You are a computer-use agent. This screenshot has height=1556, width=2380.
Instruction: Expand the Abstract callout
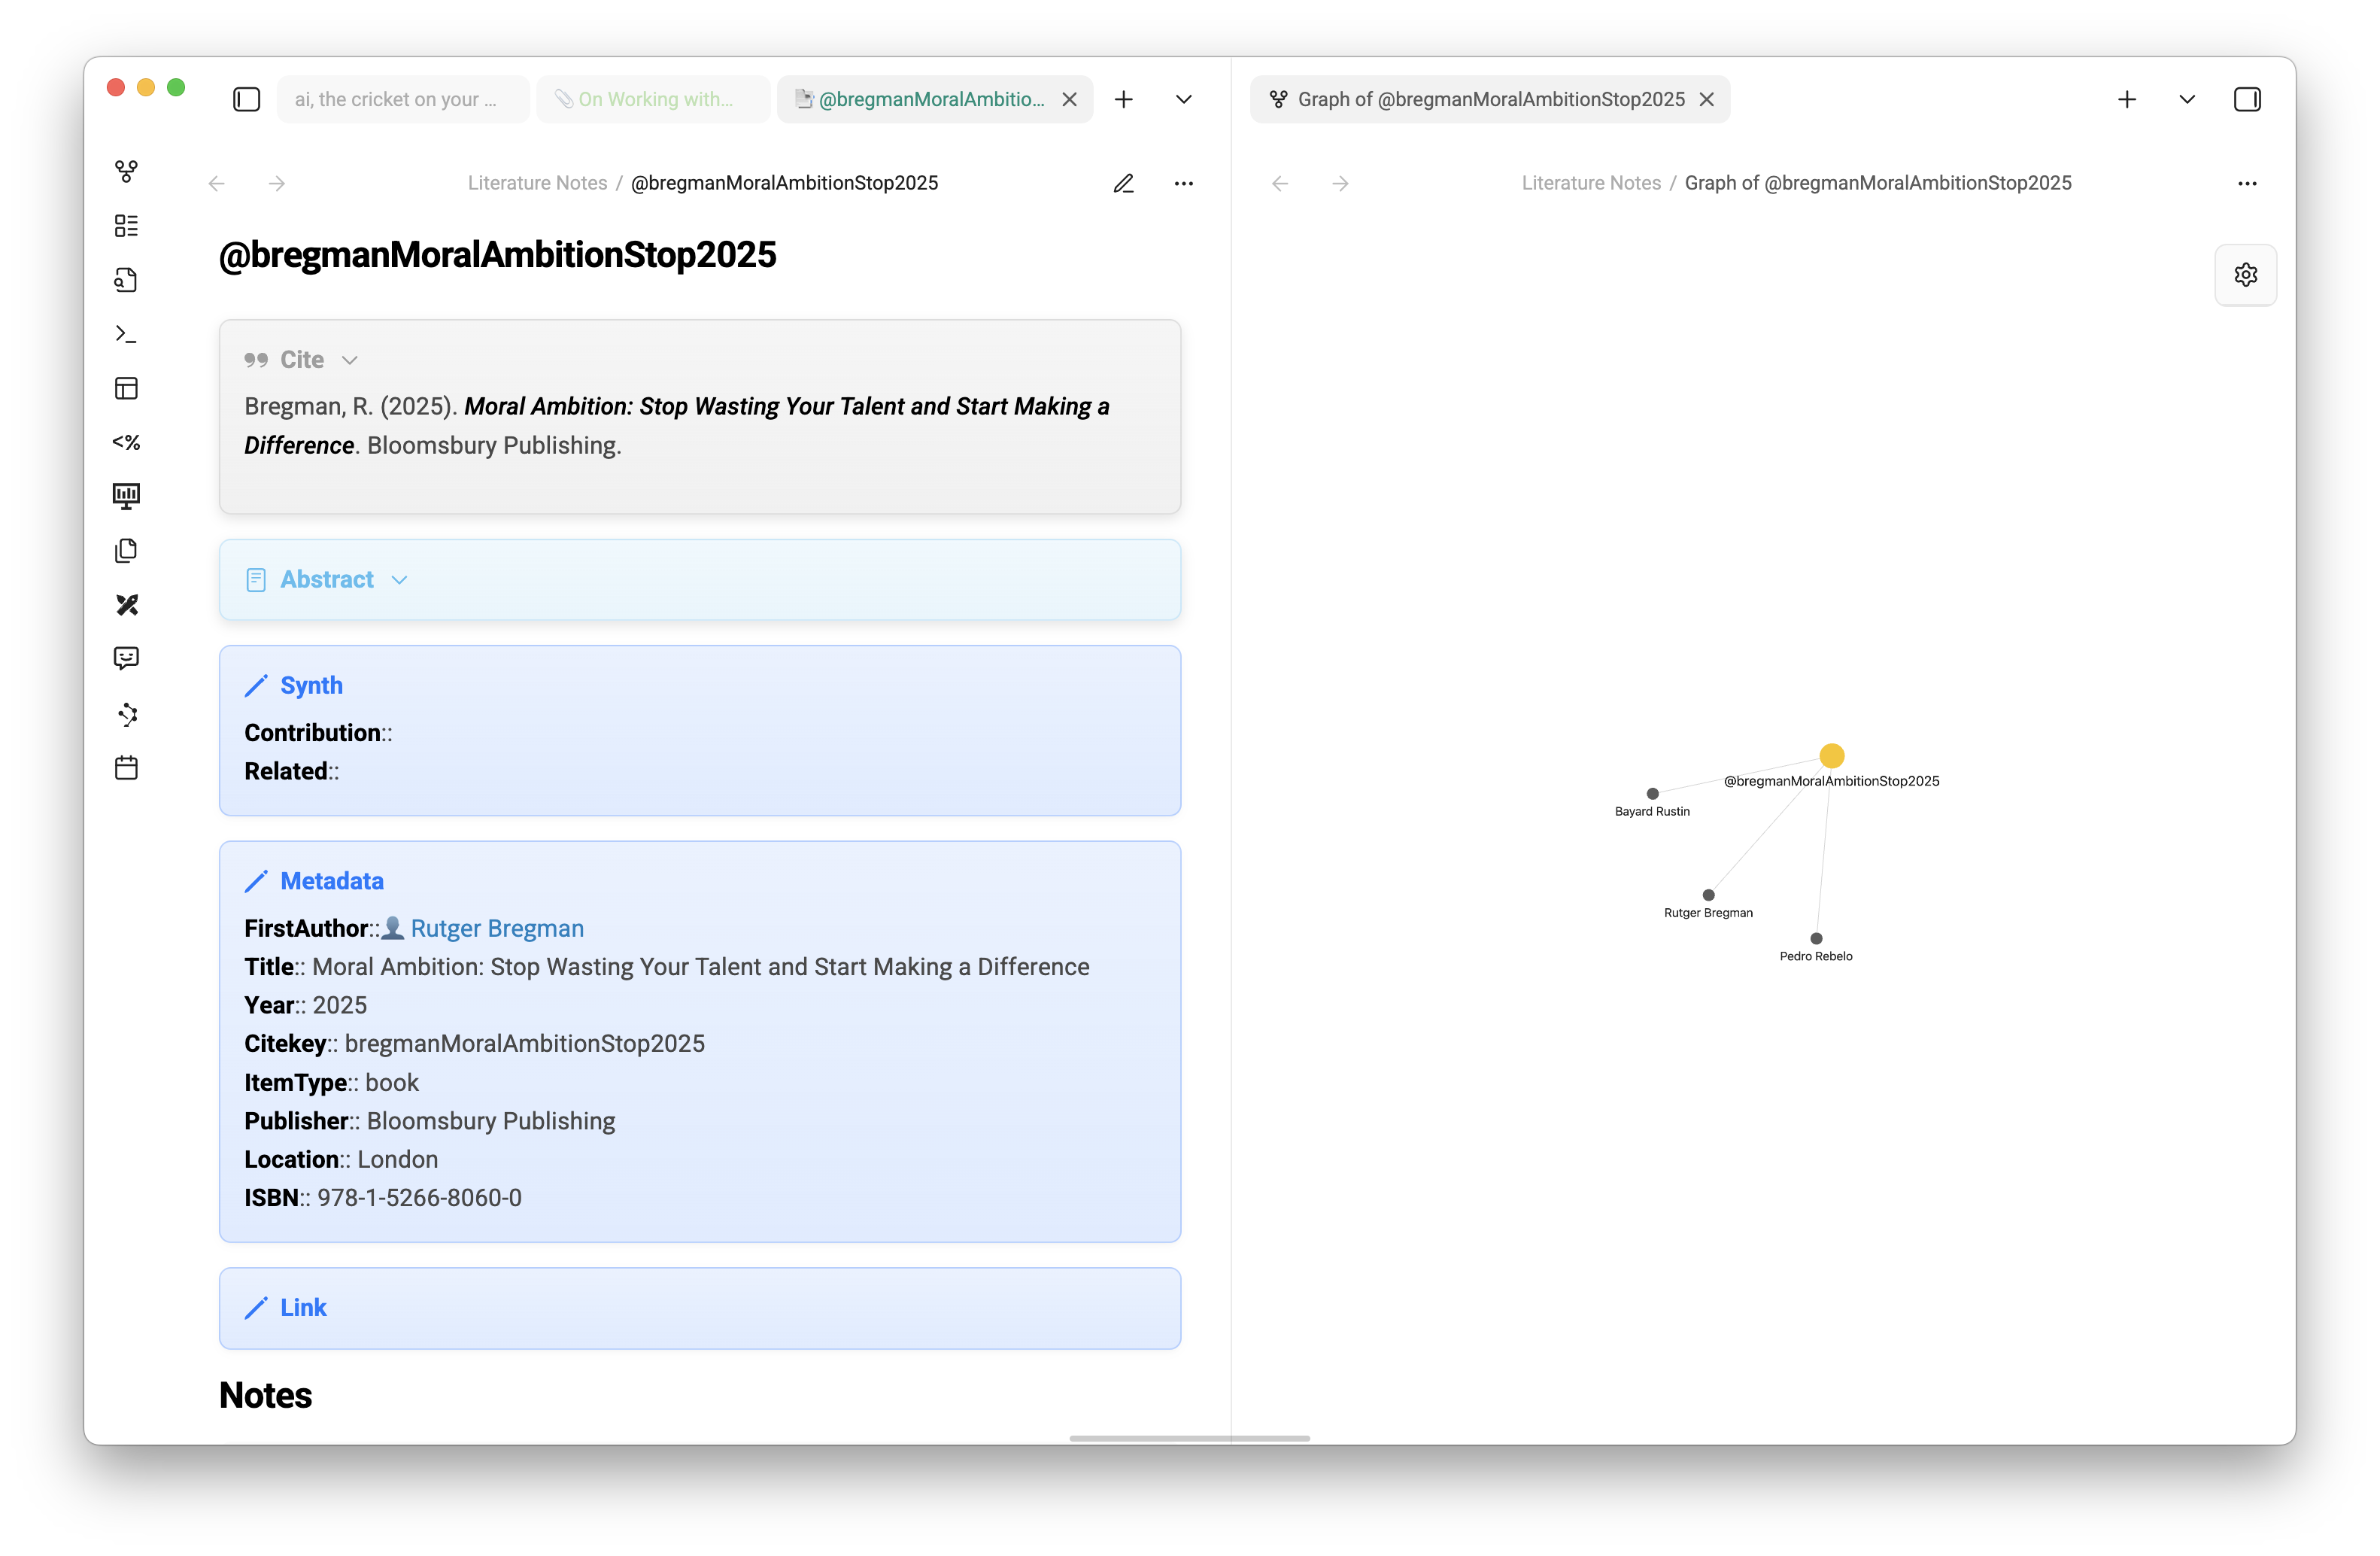(x=399, y=580)
